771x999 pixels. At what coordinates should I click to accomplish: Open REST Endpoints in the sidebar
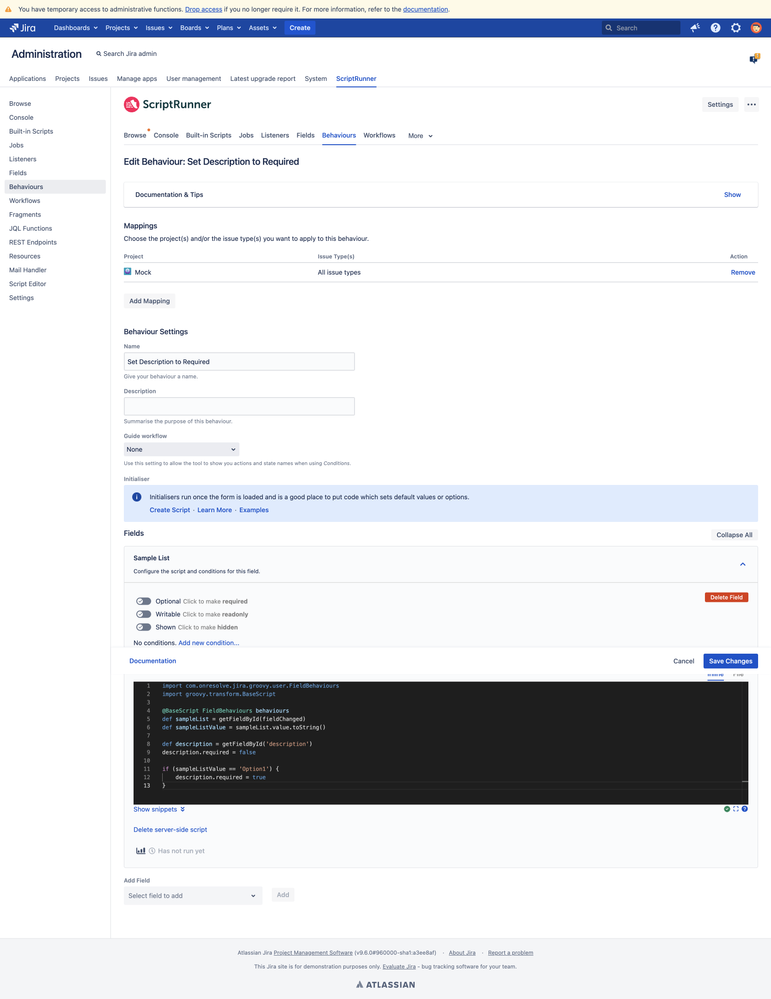pyautogui.click(x=32, y=242)
